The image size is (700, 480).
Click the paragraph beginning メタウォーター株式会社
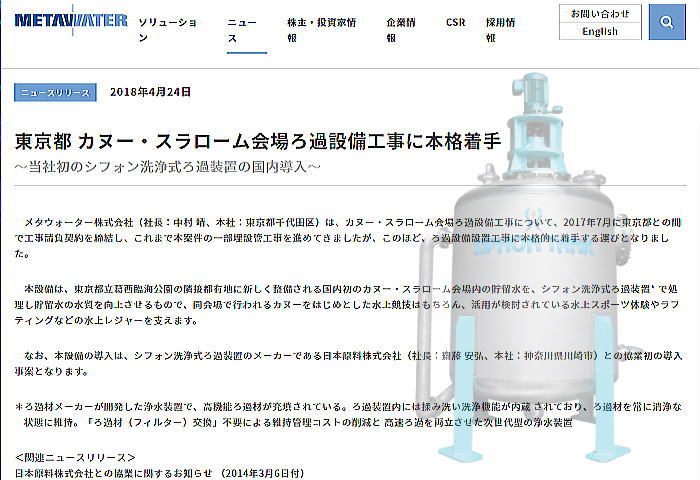[x=348, y=238]
